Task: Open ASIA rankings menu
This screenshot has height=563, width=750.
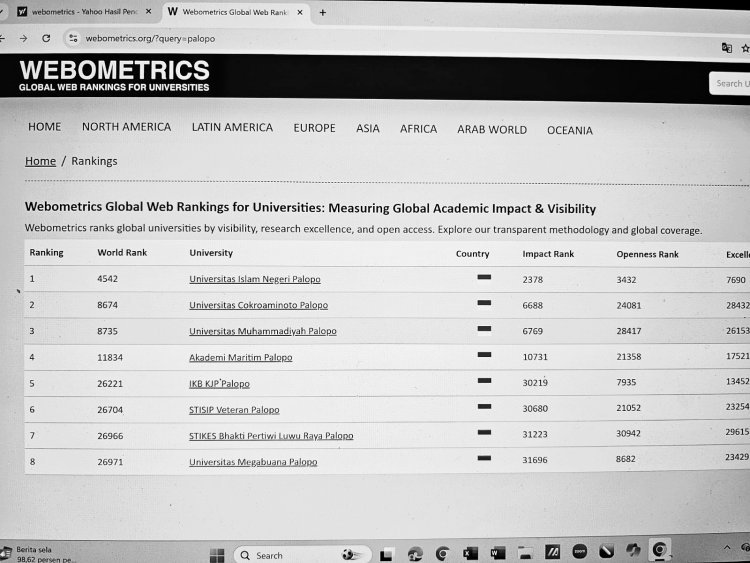Action: point(367,129)
